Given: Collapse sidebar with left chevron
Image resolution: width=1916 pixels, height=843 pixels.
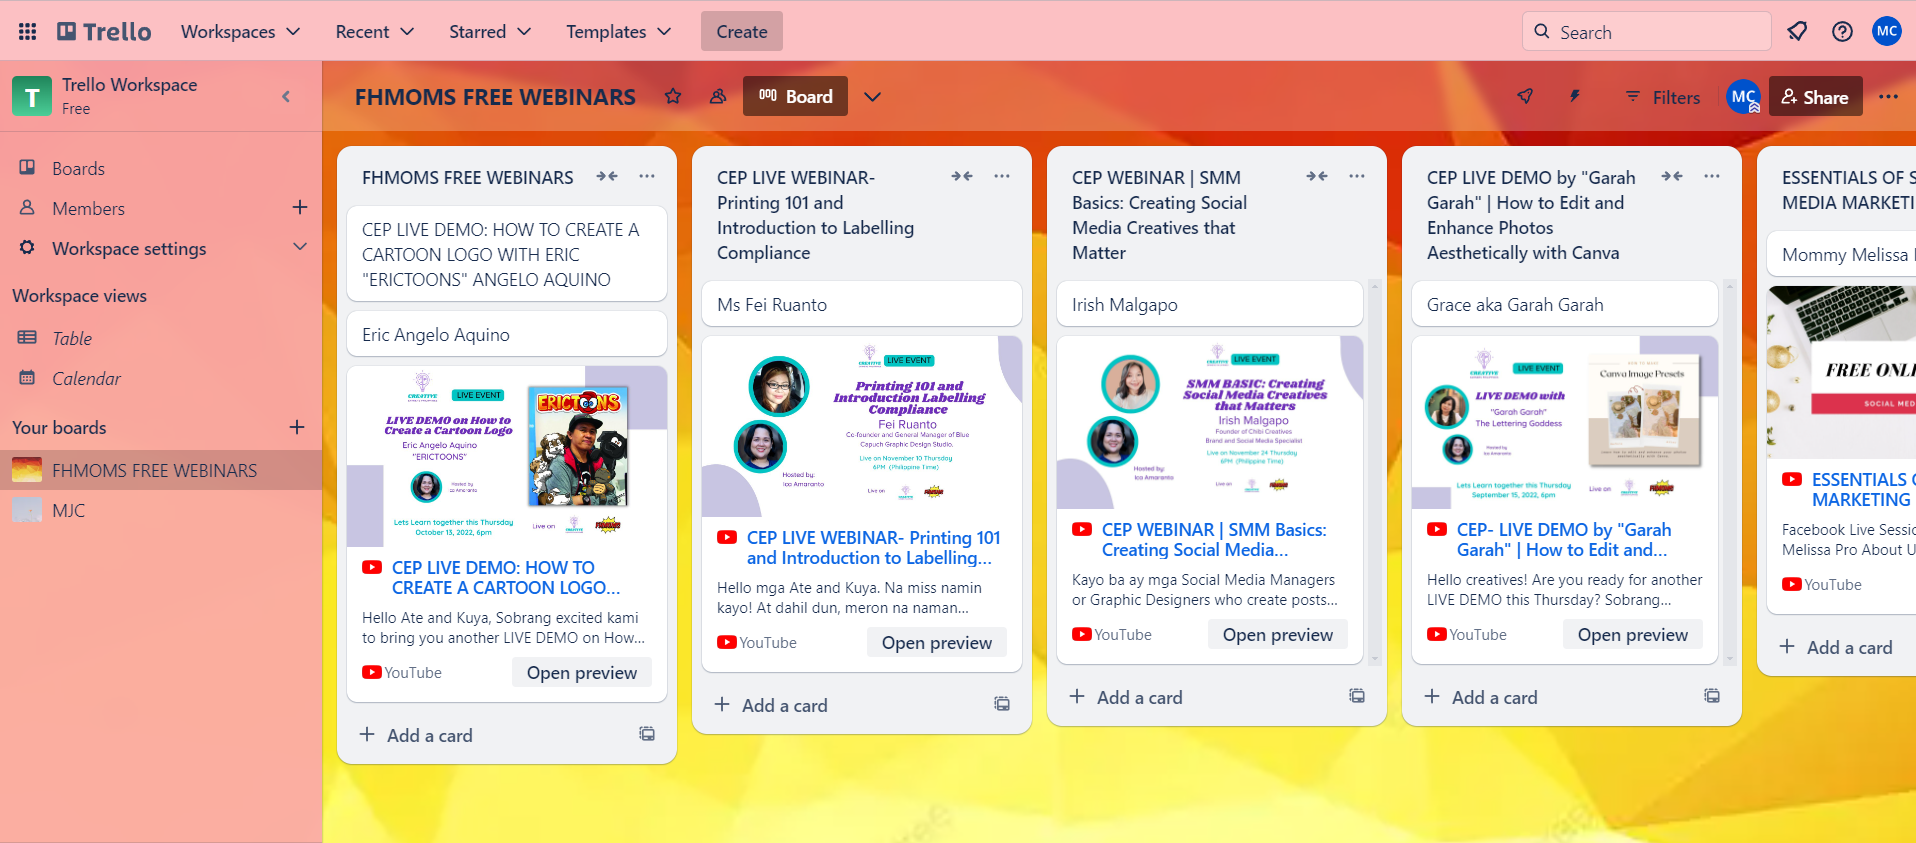Looking at the screenshot, I should pyautogui.click(x=286, y=96).
